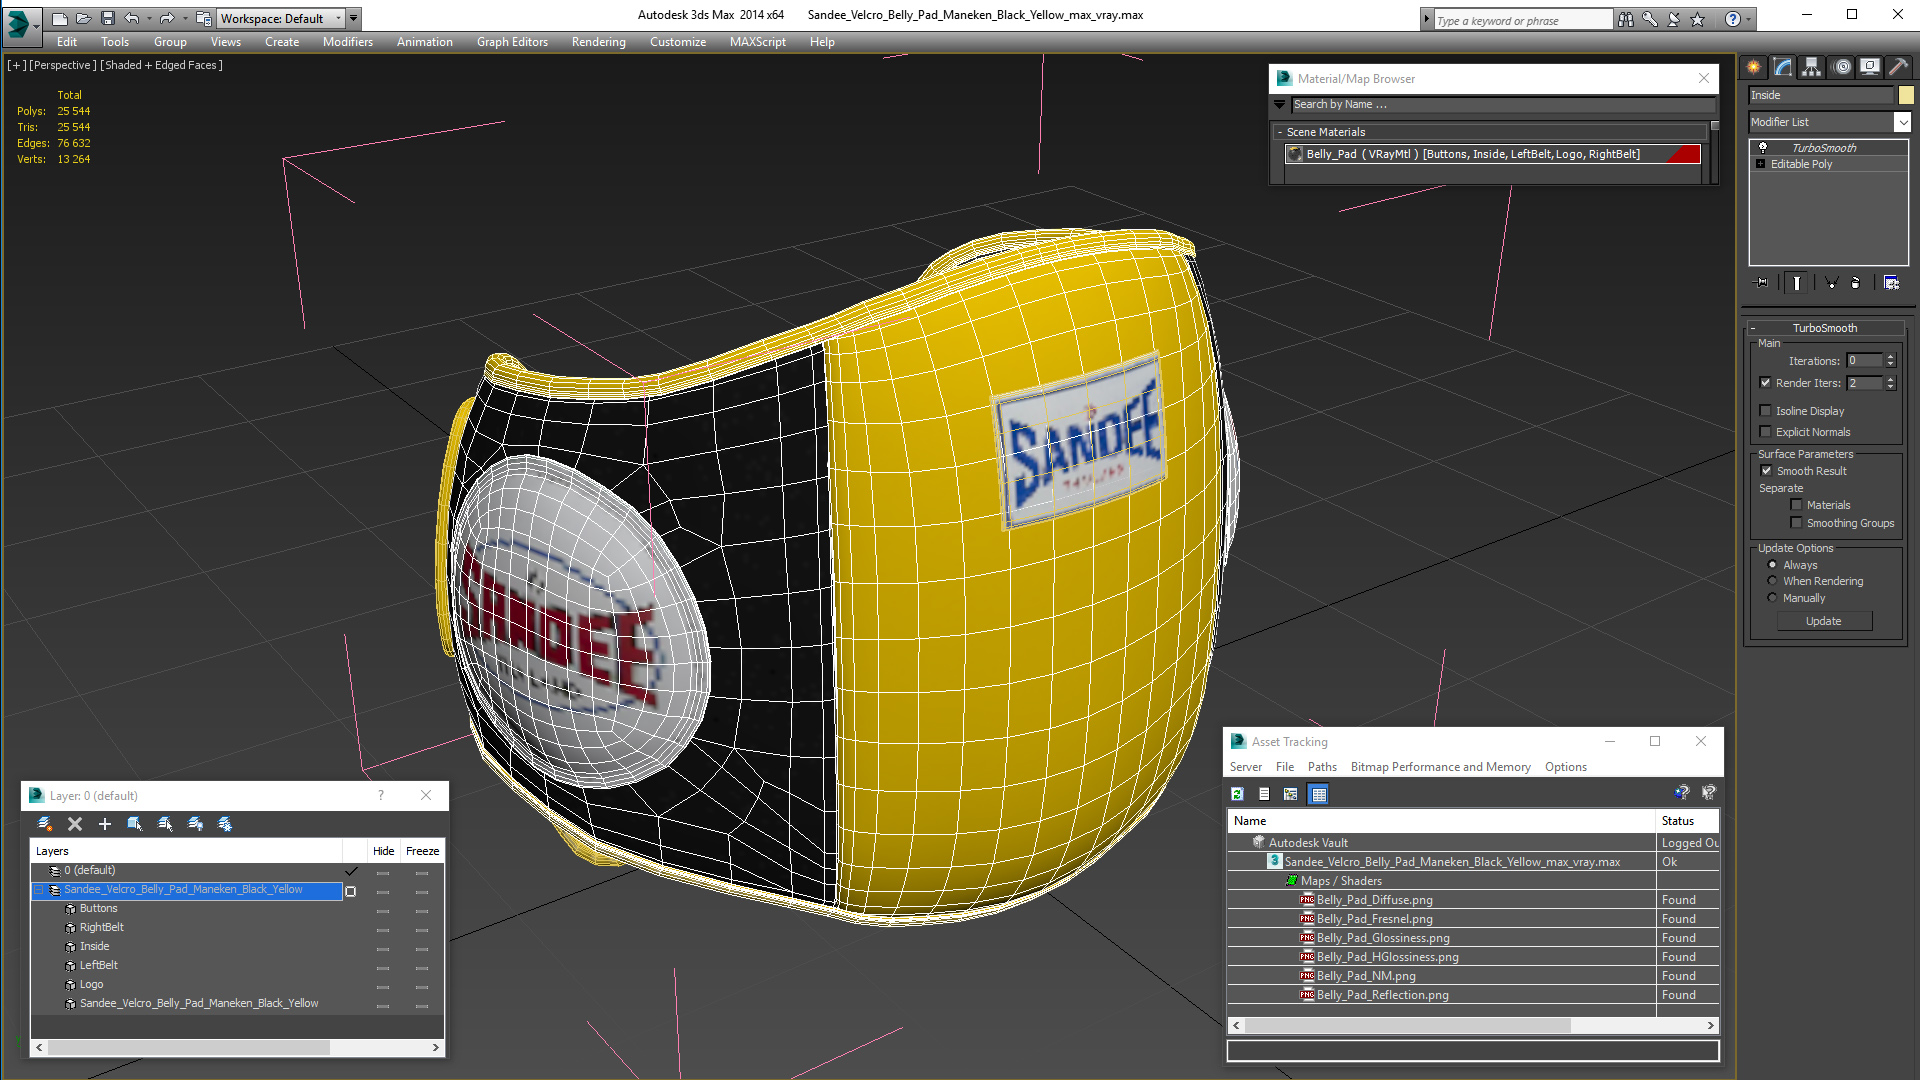Open Paths menu in Asset Tracking
Screen dimensions: 1920x1080
1322,767
